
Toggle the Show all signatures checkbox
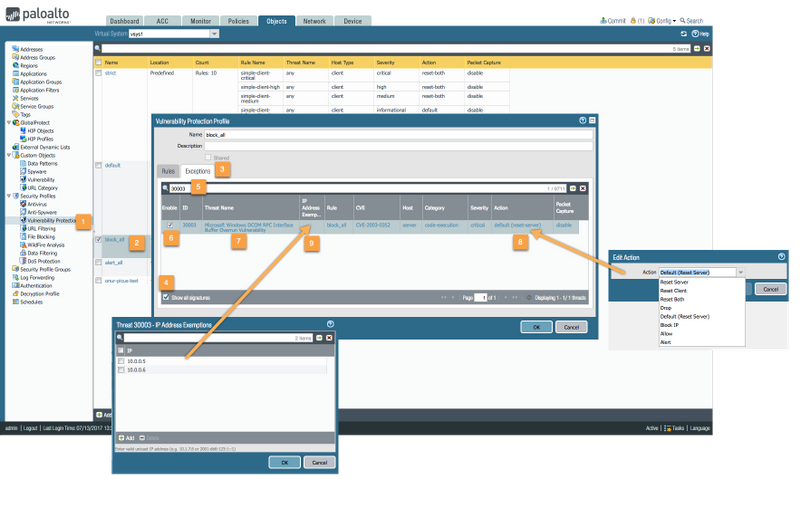(x=166, y=297)
